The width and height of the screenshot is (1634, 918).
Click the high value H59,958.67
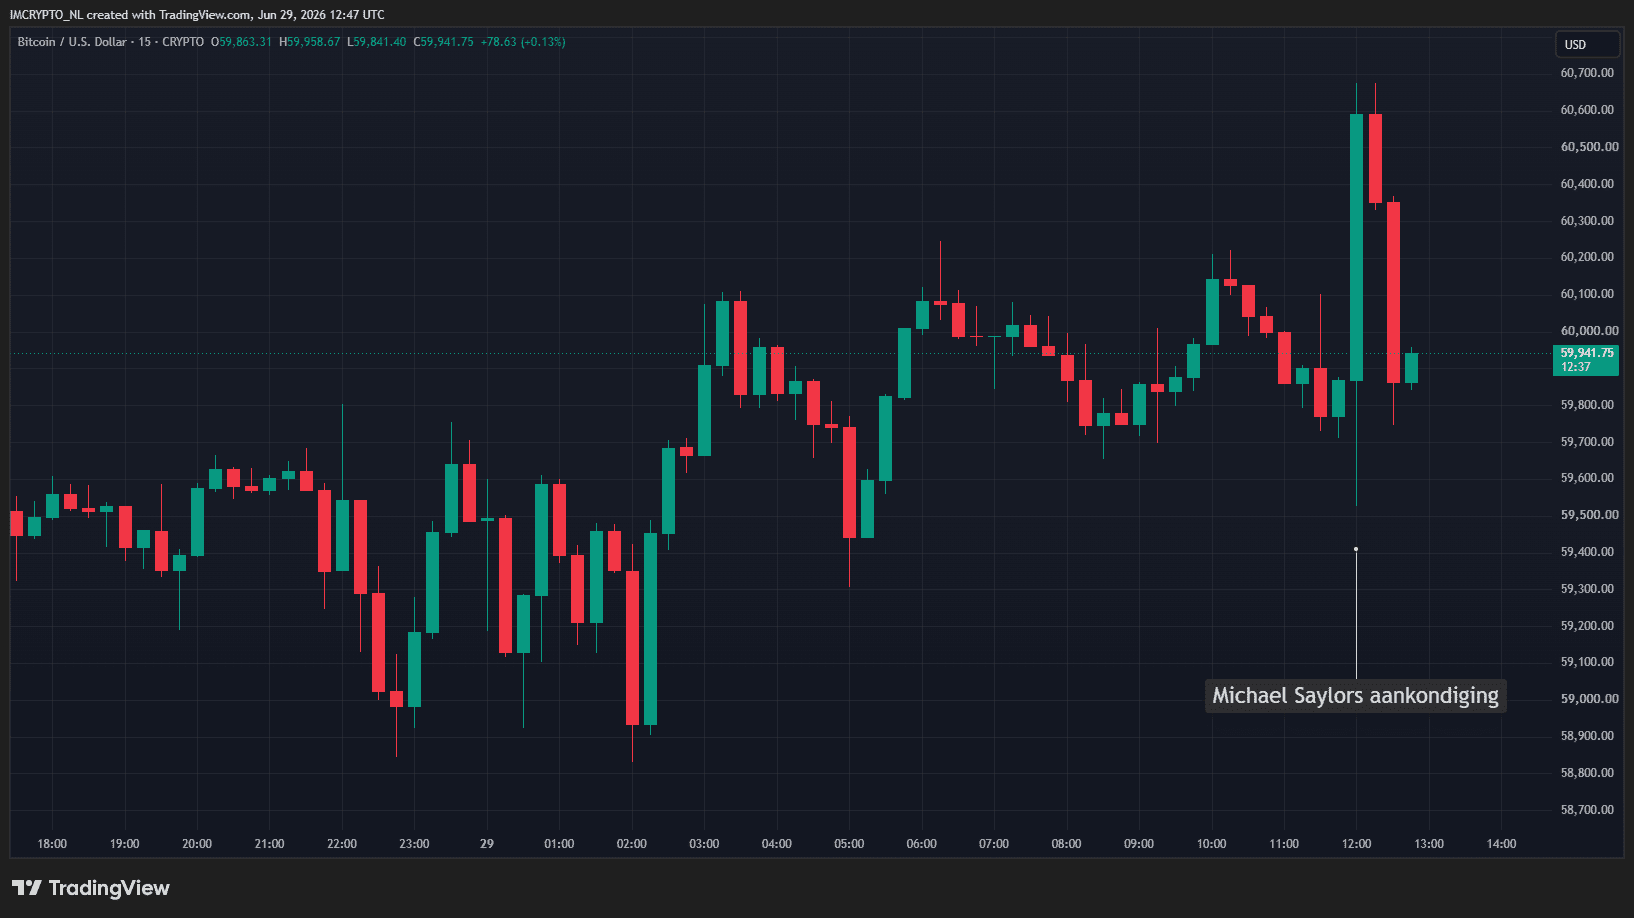[x=310, y=42]
